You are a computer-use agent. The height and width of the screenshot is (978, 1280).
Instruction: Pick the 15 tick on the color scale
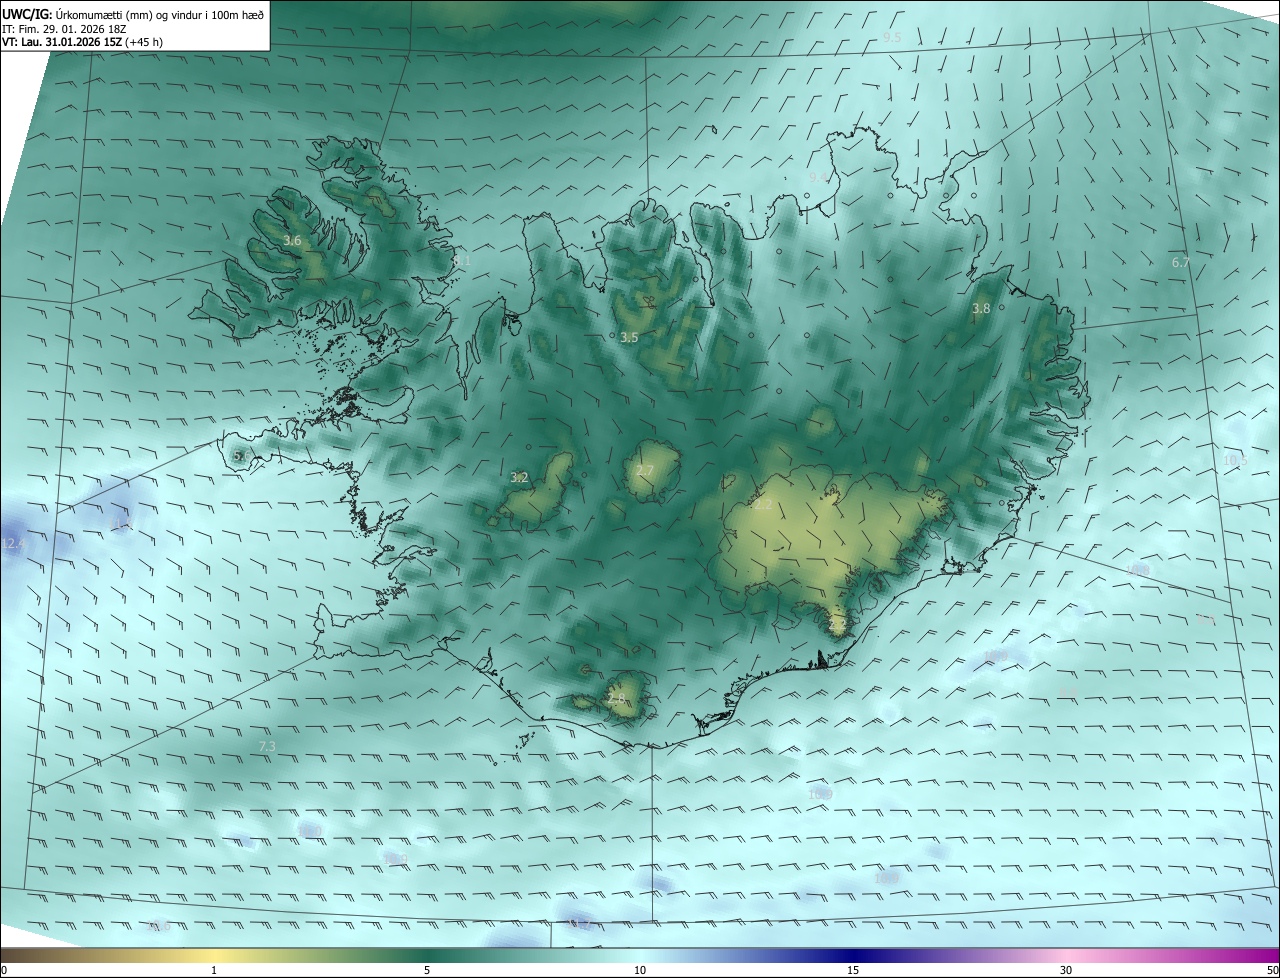coord(853,970)
